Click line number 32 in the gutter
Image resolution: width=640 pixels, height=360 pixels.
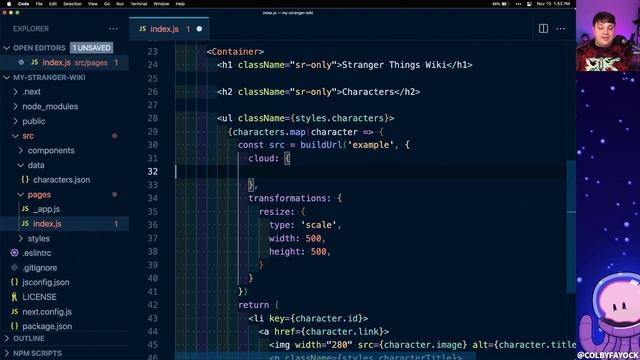(x=152, y=171)
